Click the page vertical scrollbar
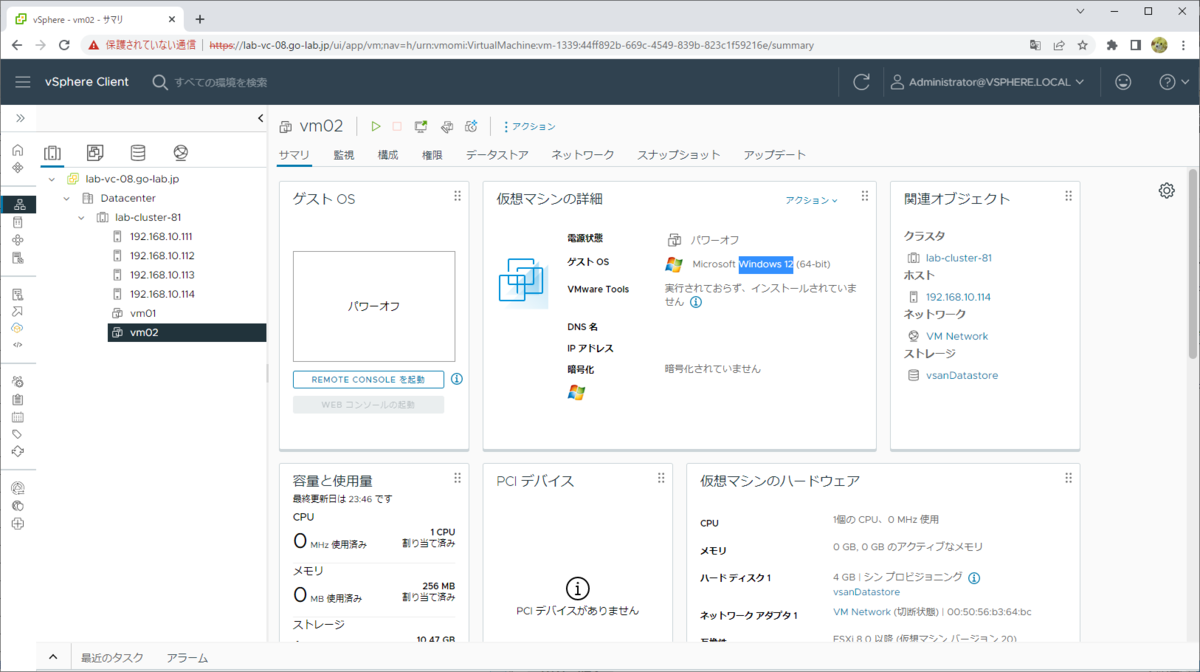 [1193, 265]
